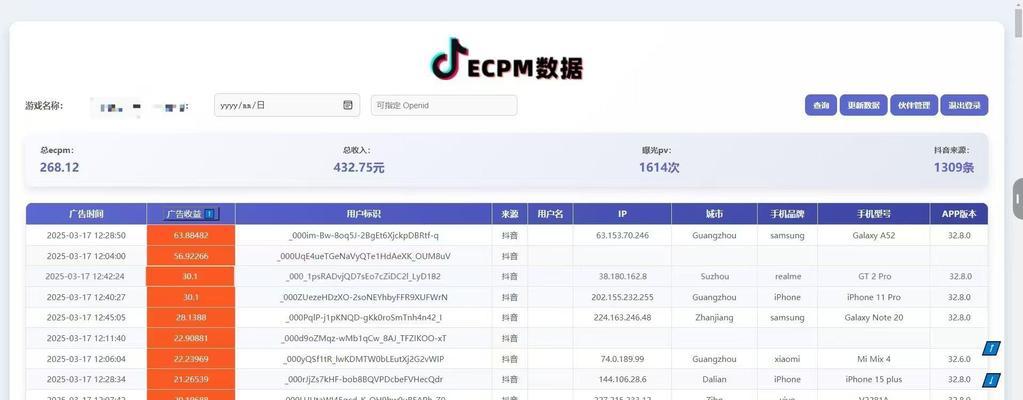The width and height of the screenshot is (1023, 400).
Task: Click the IP address 63.153.70.246
Action: click(622, 236)
